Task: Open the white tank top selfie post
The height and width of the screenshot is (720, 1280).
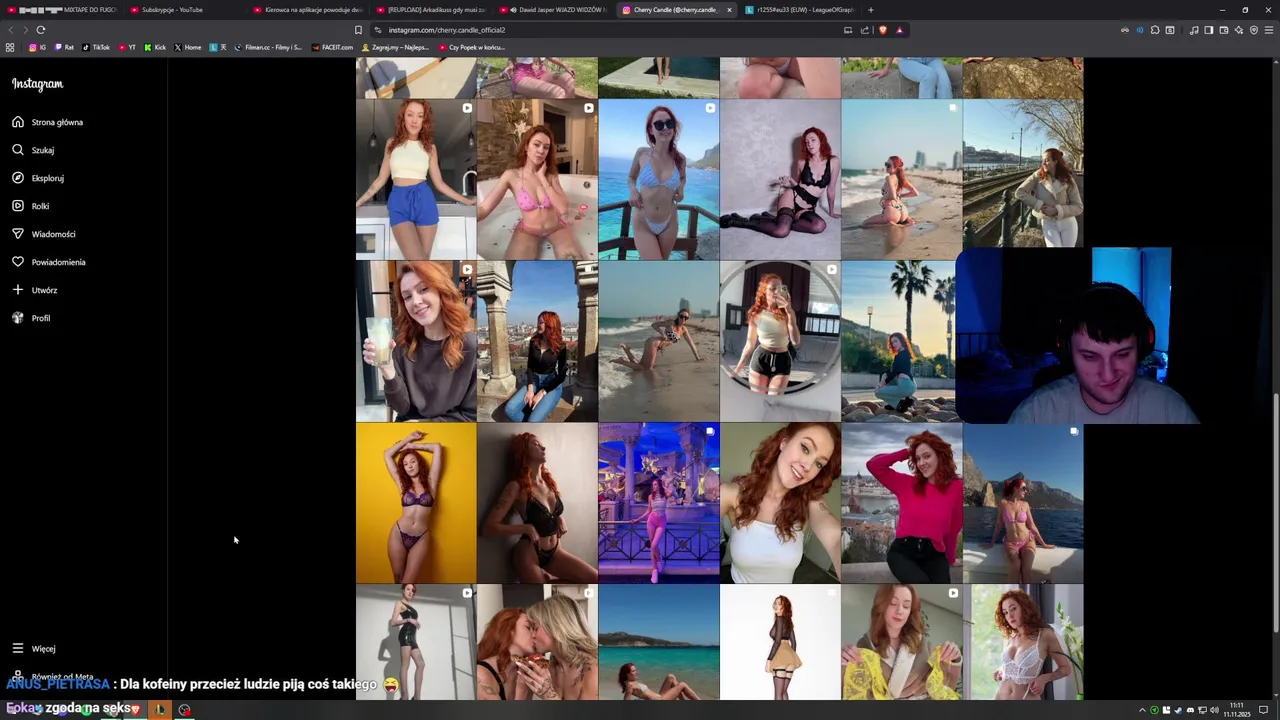Action: pyautogui.click(x=780, y=502)
